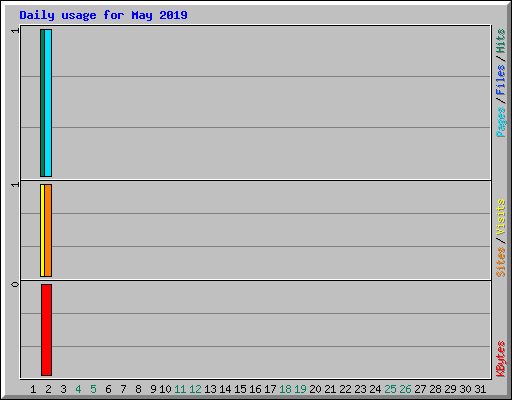This screenshot has height=400, width=512.
Task: Click the y-axis value 1 of Hits chart
Action: tap(15, 31)
